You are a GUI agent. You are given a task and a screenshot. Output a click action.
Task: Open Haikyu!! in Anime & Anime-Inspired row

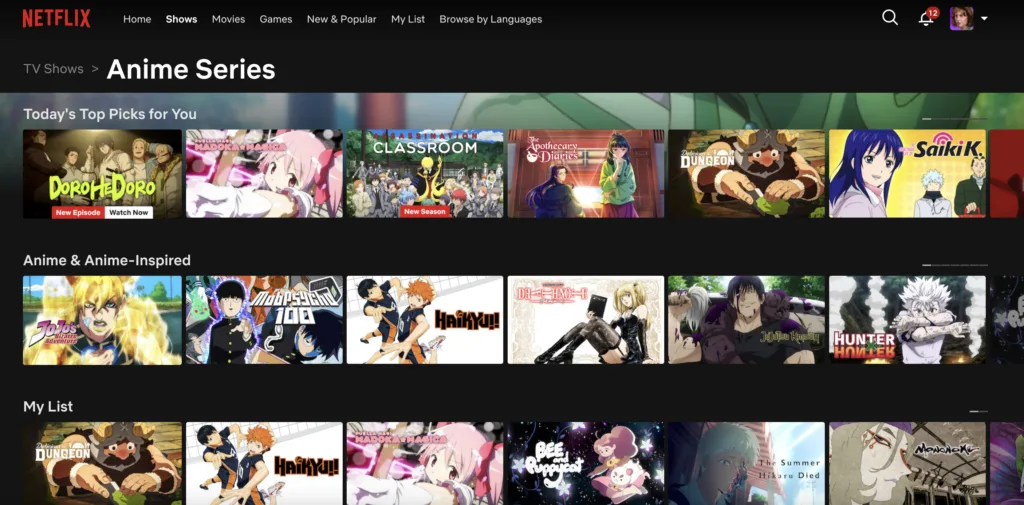[x=425, y=320]
